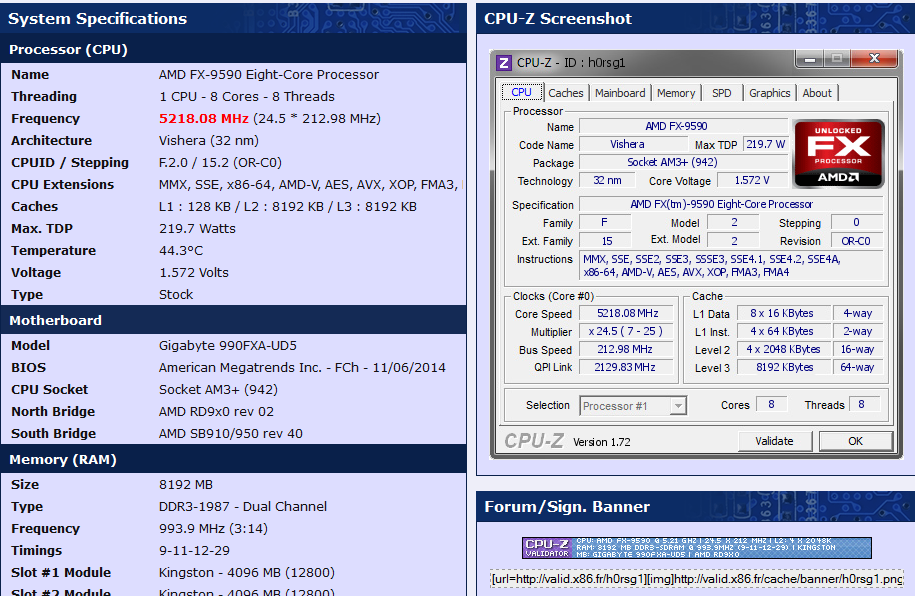Open the Processor #1 selection dropdown
Viewport: 915px width, 596px height.
633,406
